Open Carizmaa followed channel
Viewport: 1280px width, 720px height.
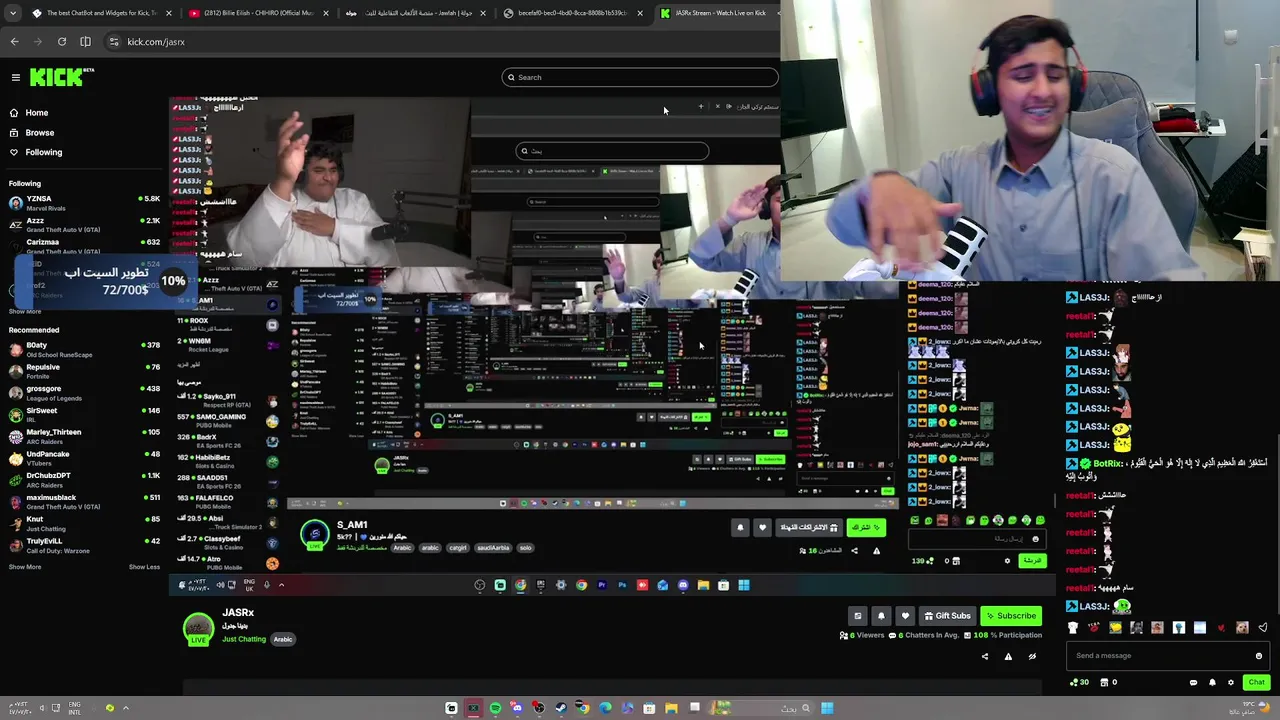click(x=84, y=246)
